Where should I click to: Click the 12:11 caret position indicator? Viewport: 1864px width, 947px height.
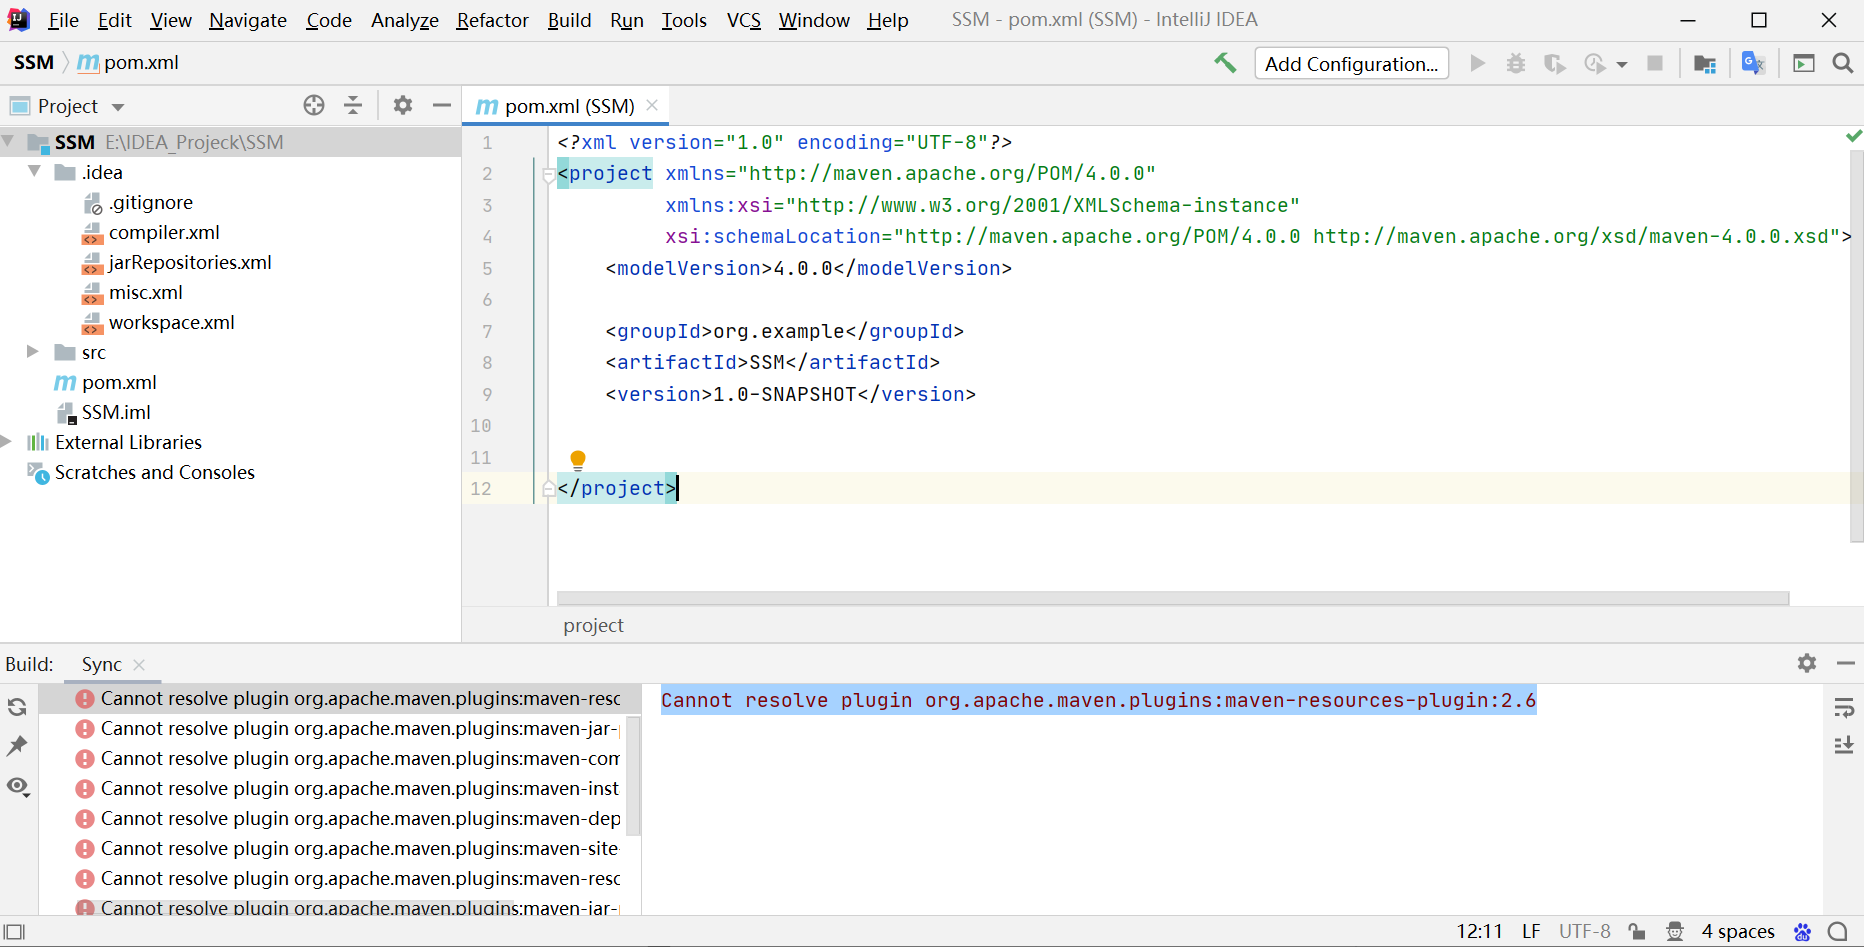click(1479, 931)
